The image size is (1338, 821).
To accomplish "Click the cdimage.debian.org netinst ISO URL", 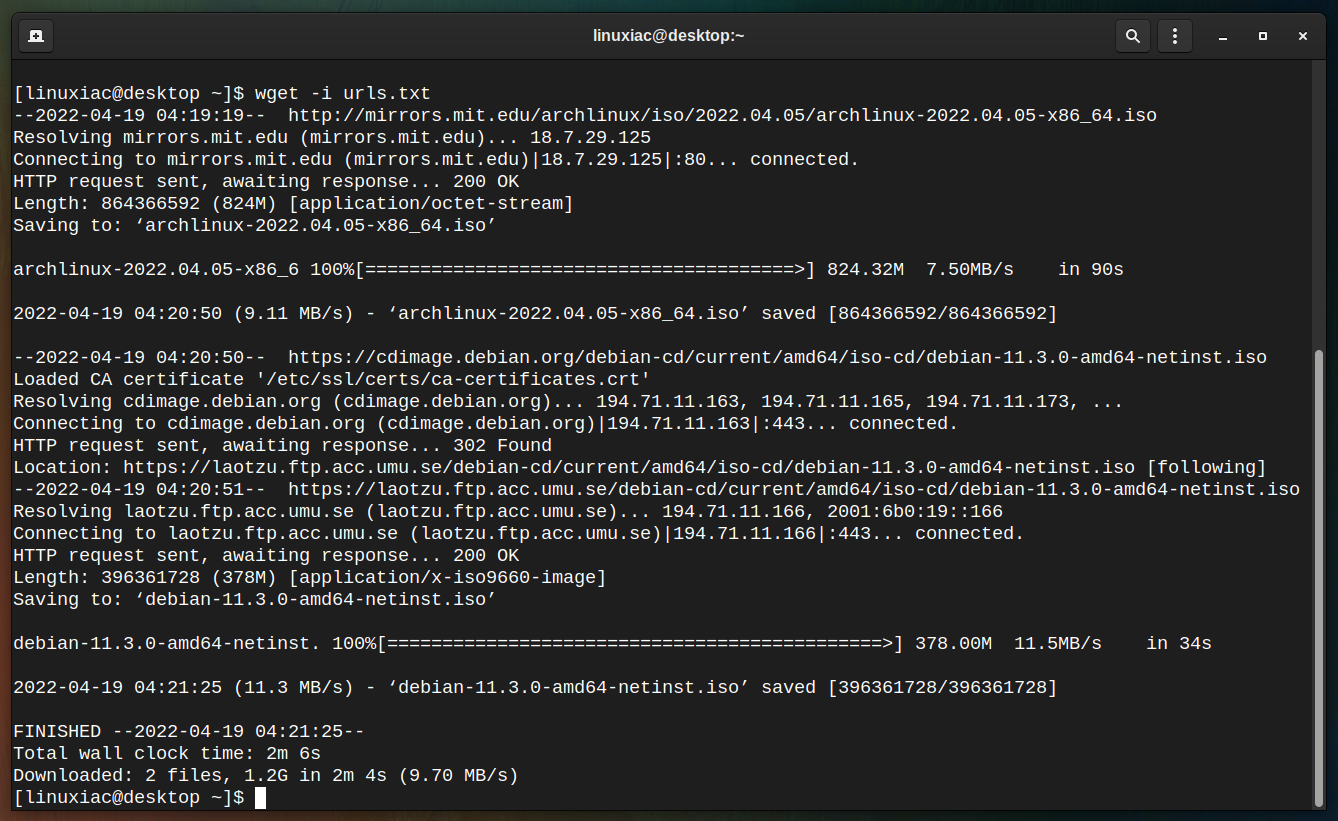I will [777, 357].
